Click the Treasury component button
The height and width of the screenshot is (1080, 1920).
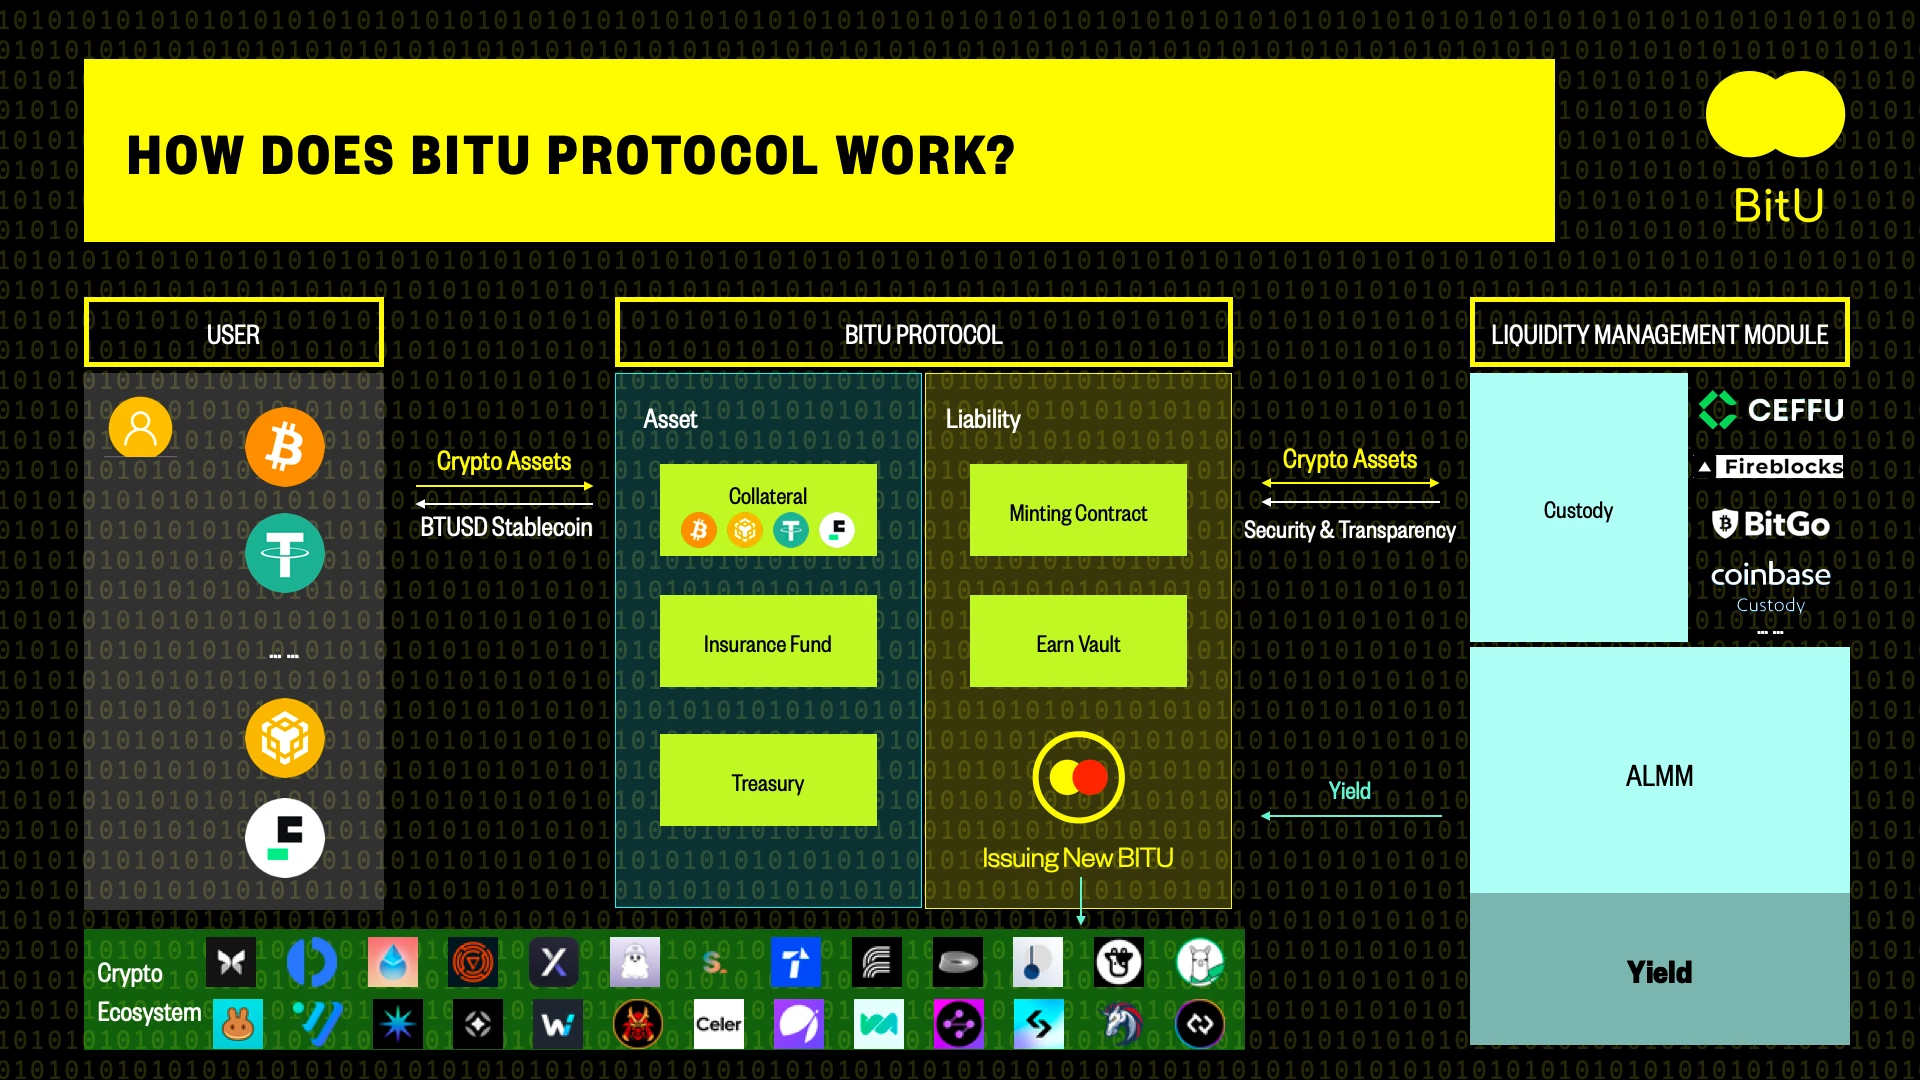pos(767,783)
